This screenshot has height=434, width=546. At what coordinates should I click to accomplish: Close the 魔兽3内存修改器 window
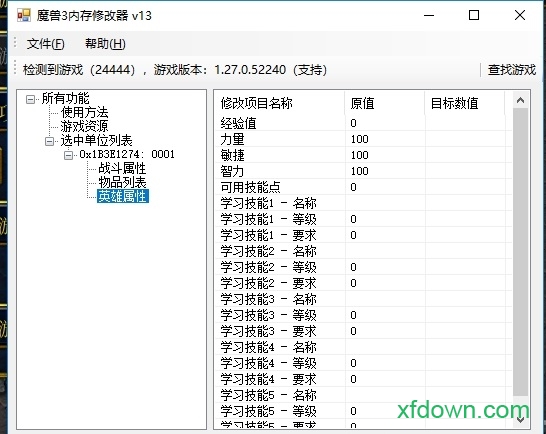tap(520, 15)
